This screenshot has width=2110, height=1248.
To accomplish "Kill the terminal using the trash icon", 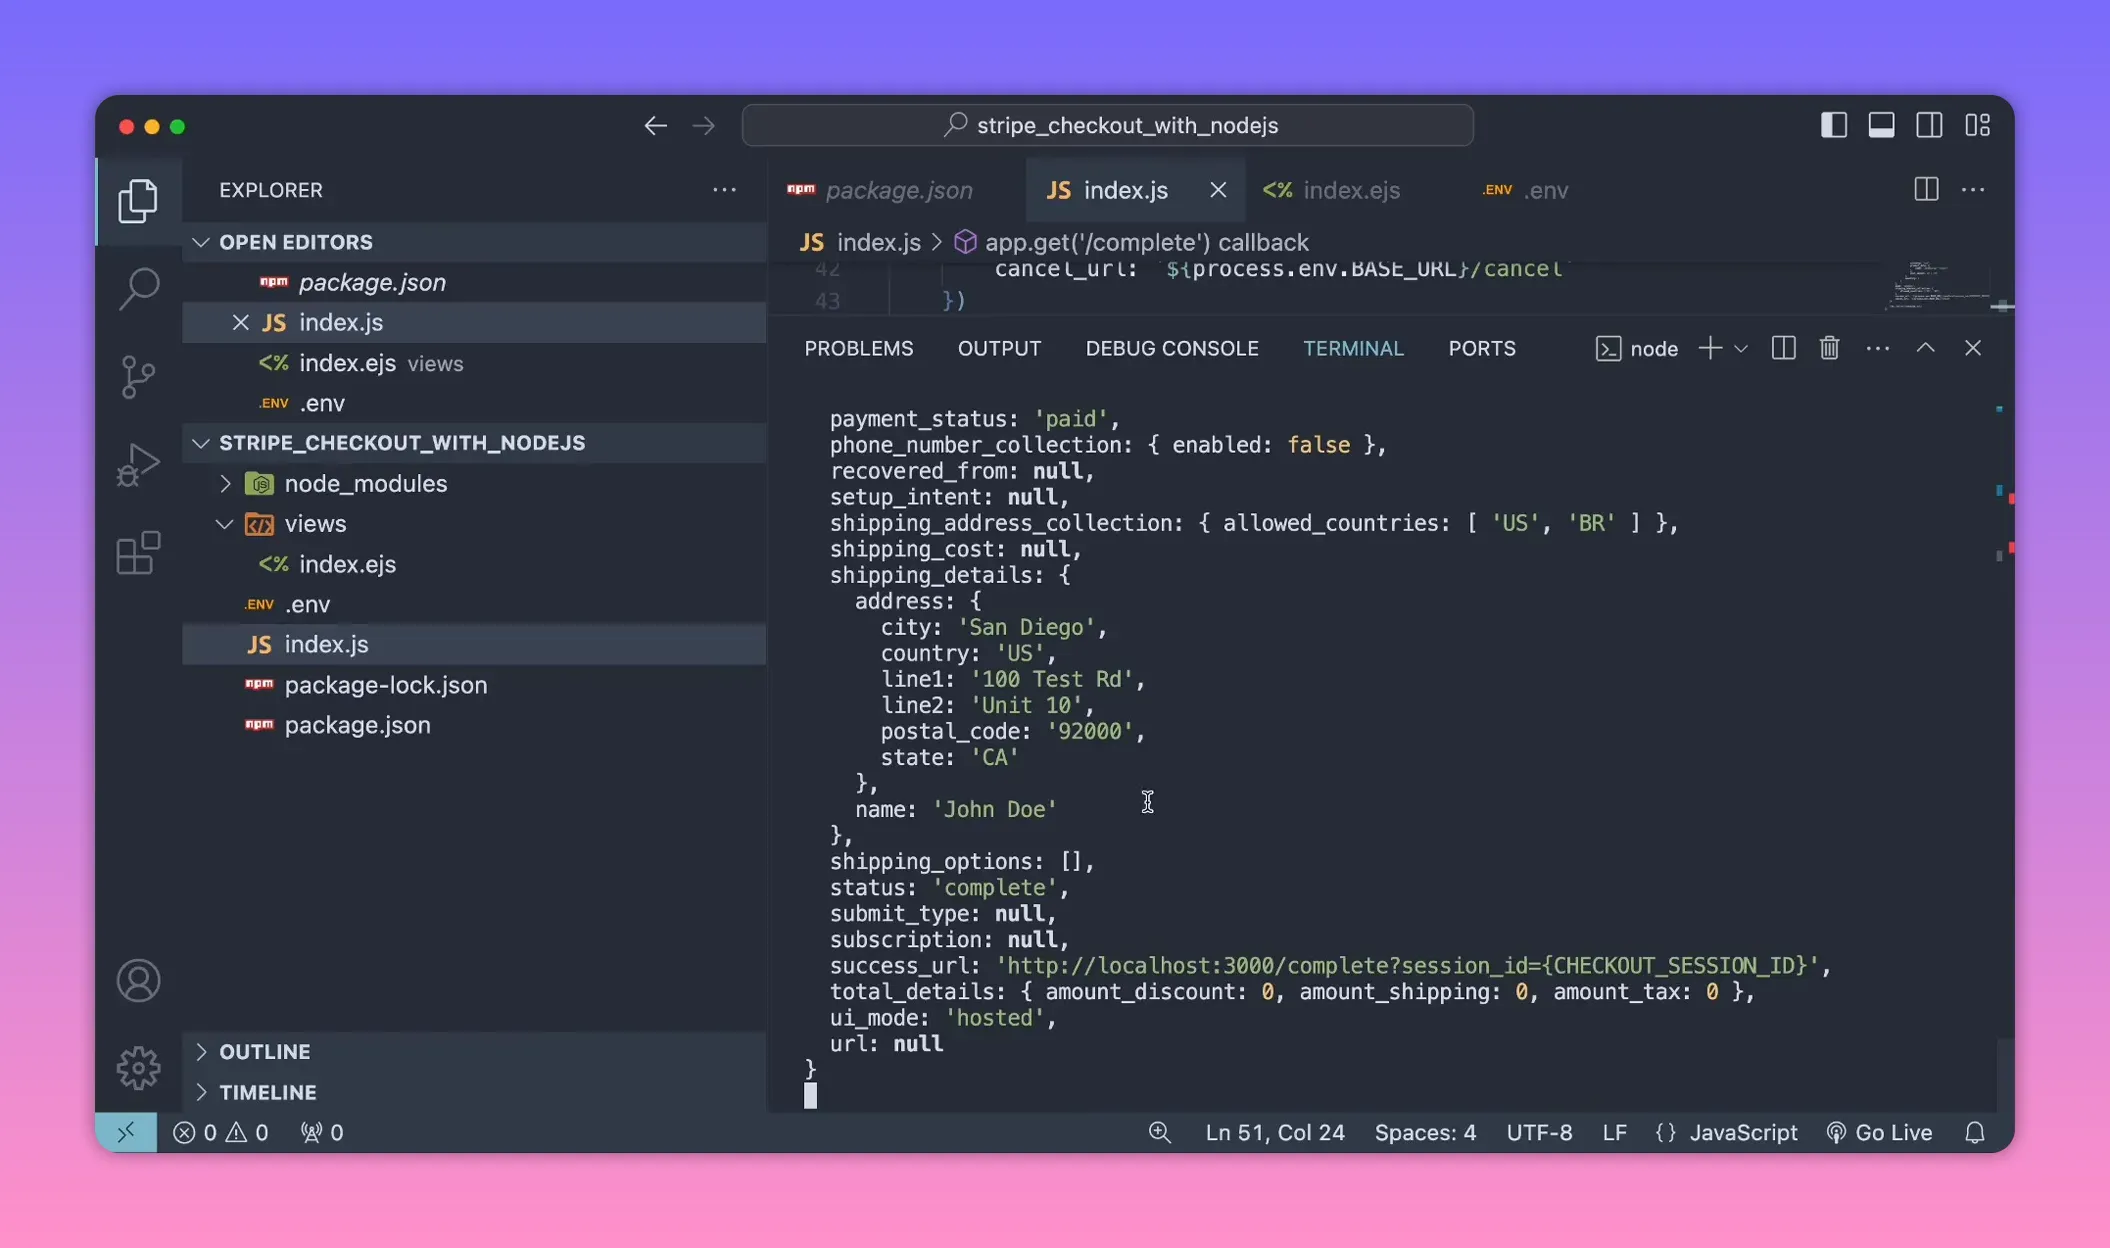I will (1829, 348).
